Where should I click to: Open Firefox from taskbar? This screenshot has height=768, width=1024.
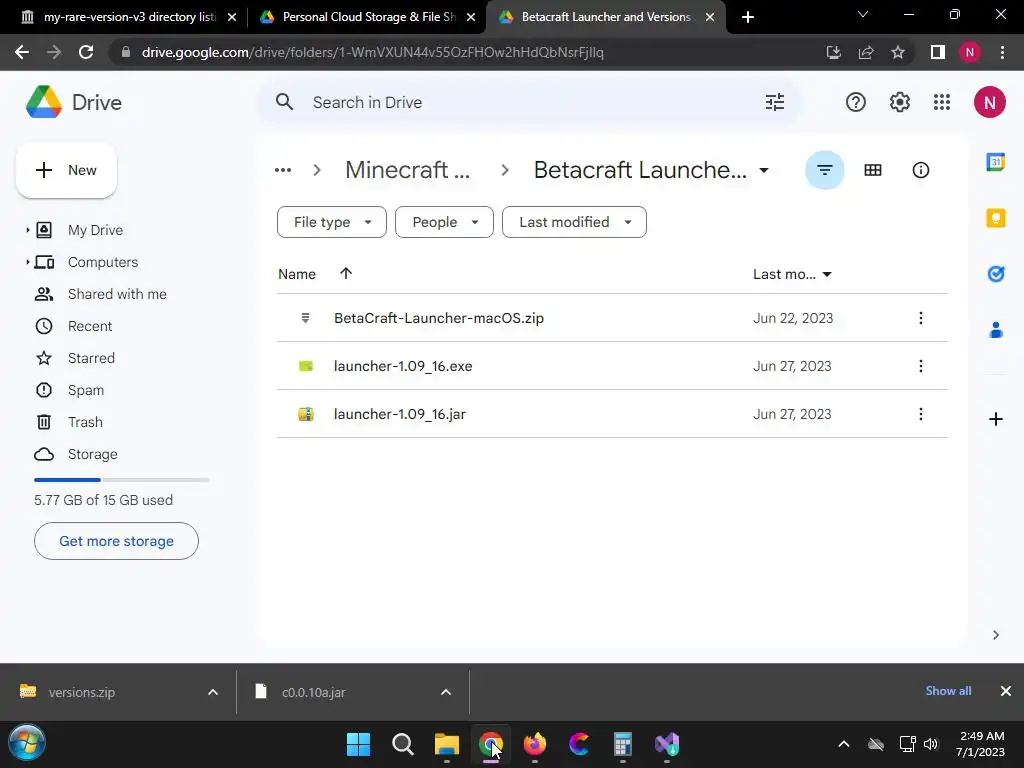point(534,744)
